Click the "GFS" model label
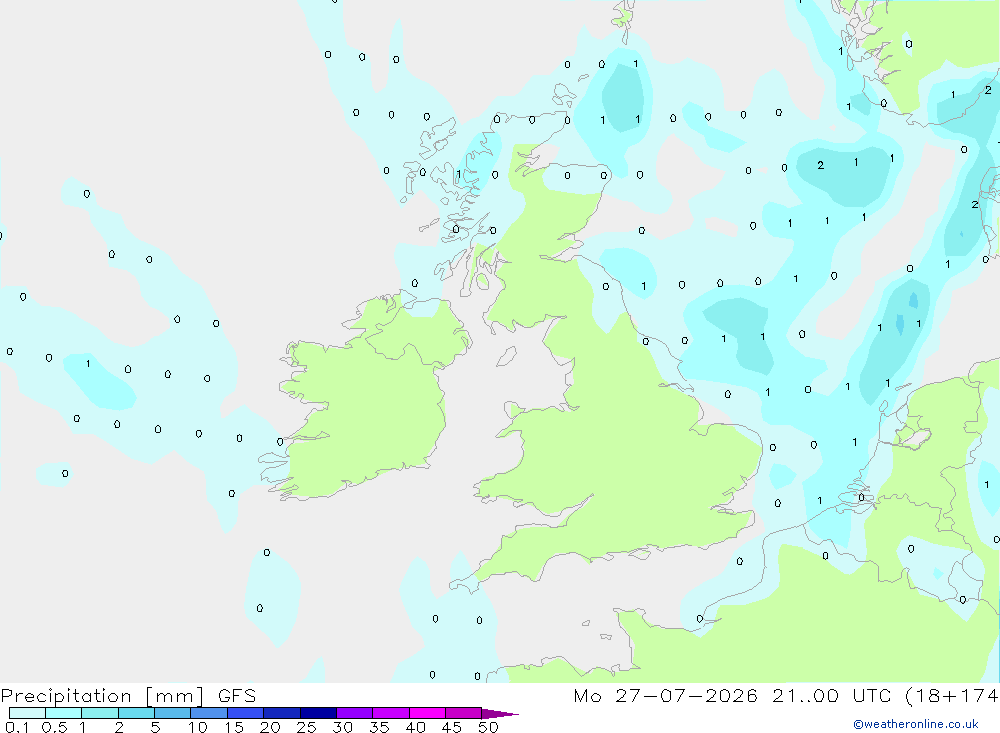1000x733 pixels. 237,695
